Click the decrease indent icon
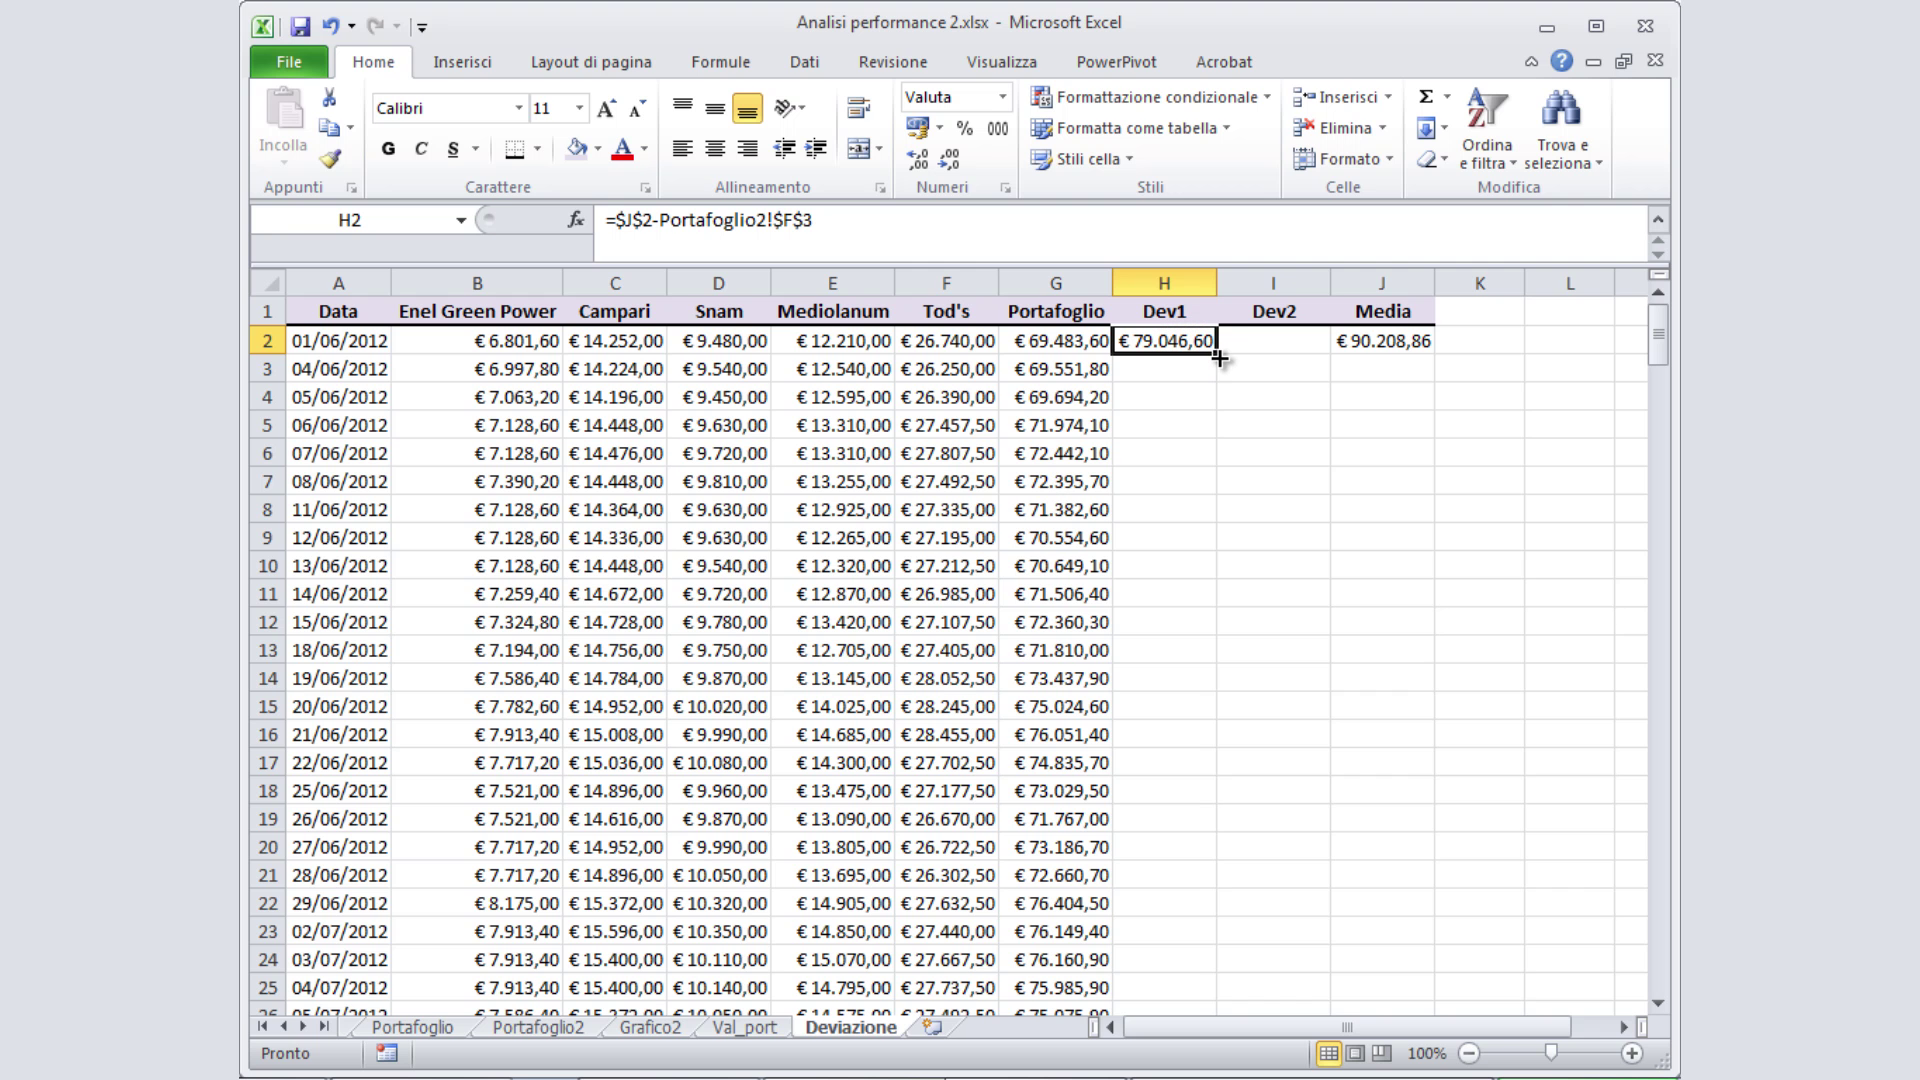Screen dimensions: 1920x1080 pyautogui.click(x=784, y=149)
